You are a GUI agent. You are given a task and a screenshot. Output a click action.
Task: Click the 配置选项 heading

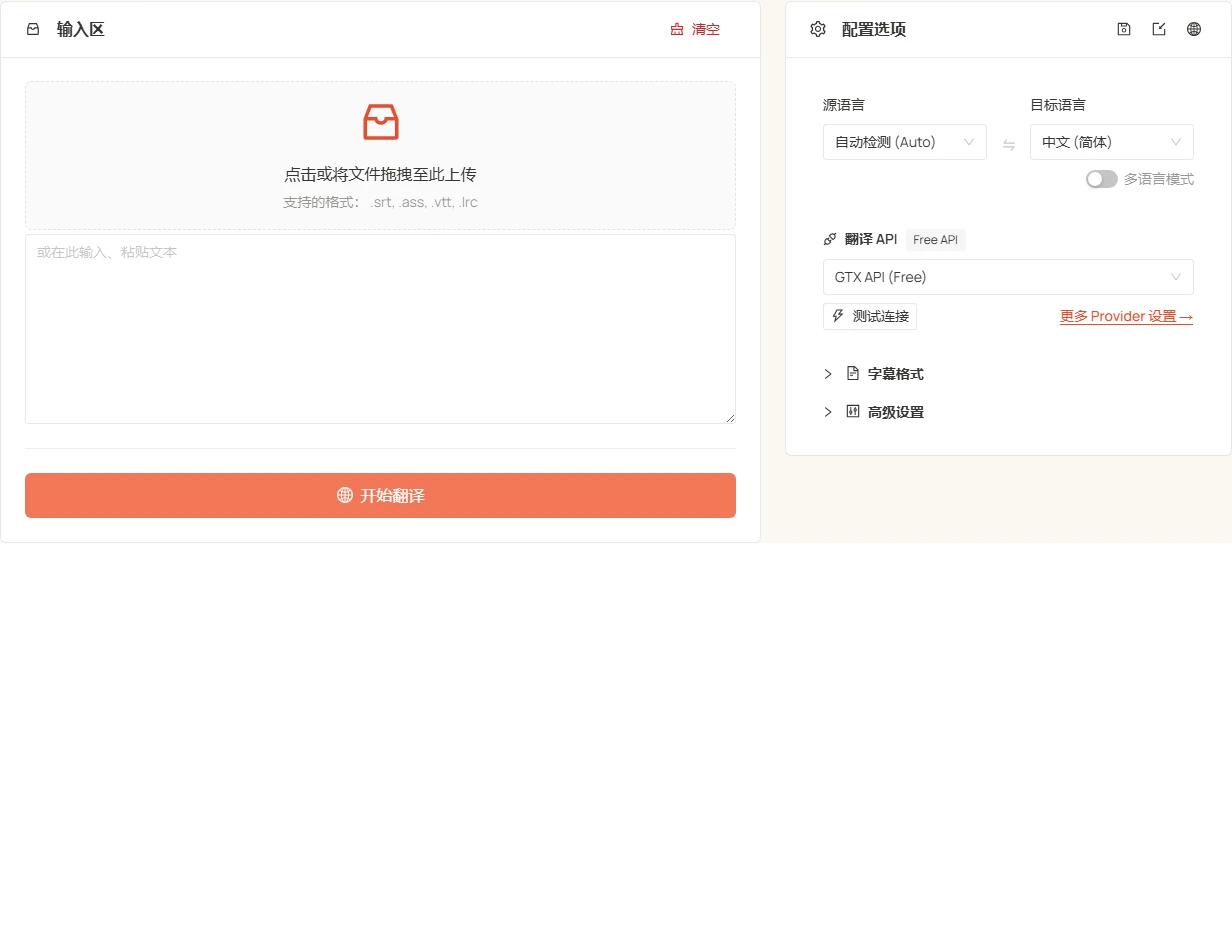click(874, 29)
